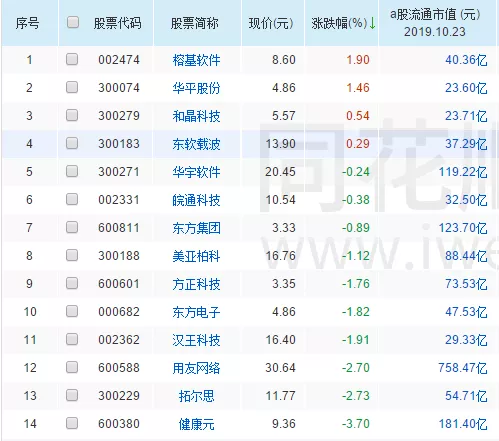Open stock link 东方电子
This screenshot has width=499, height=441.
[196, 312]
